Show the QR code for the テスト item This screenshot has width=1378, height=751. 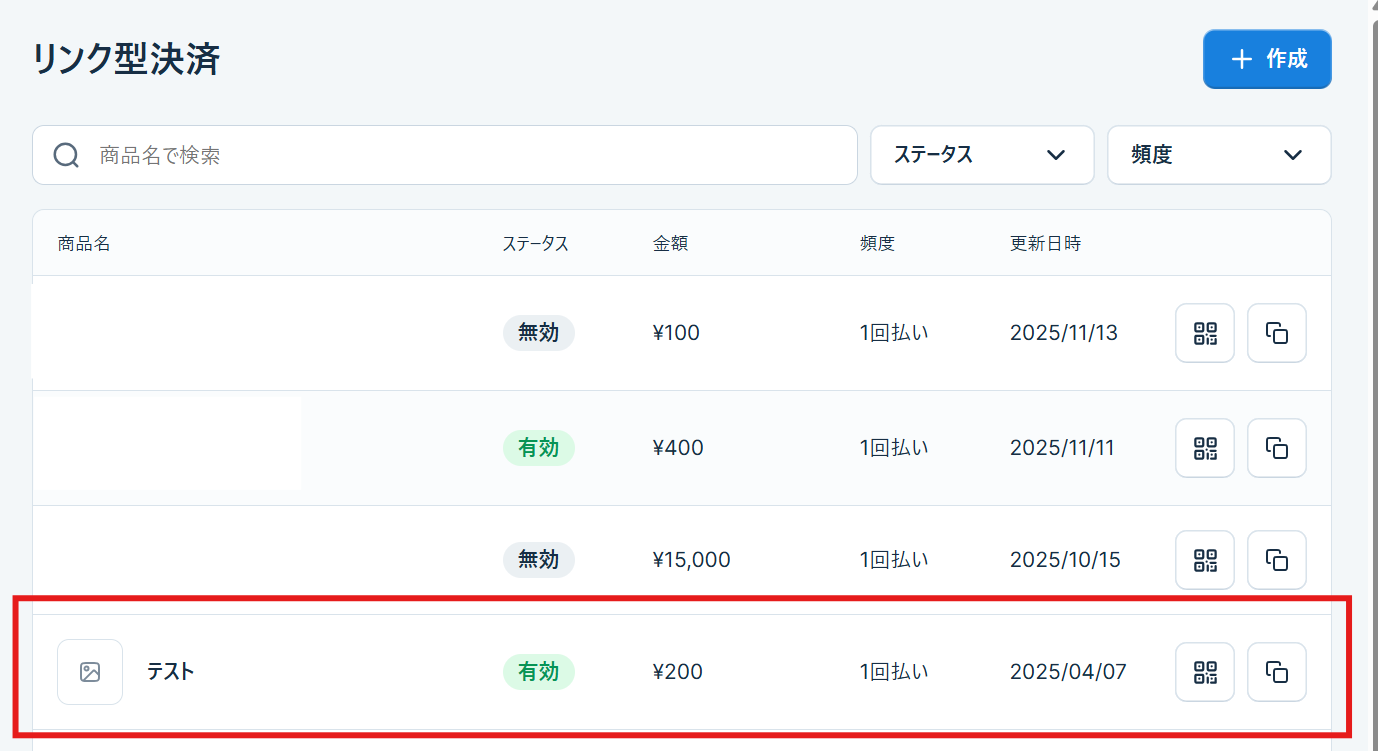1205,672
